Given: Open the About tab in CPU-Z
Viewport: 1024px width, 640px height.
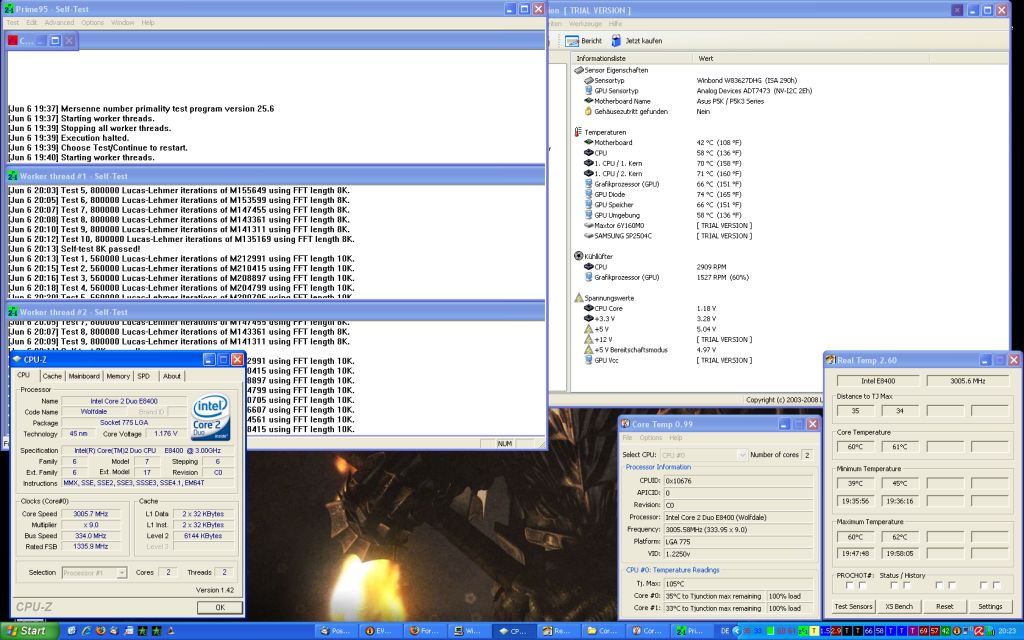Looking at the screenshot, I should (x=172, y=376).
